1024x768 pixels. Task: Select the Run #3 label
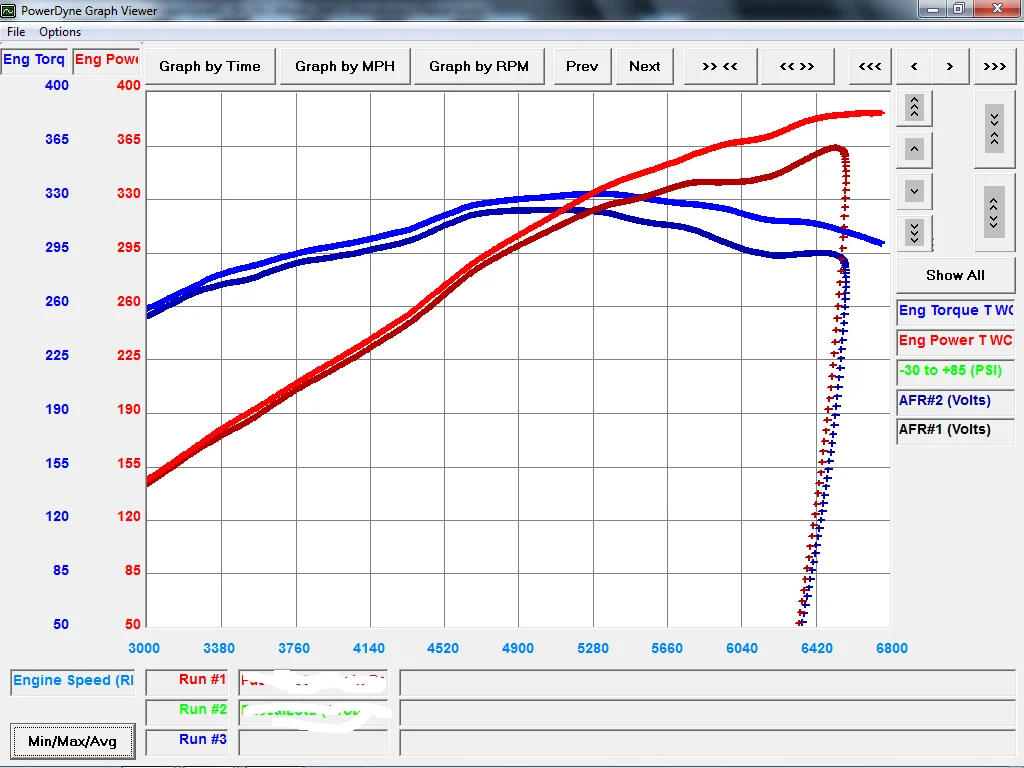tap(187, 742)
